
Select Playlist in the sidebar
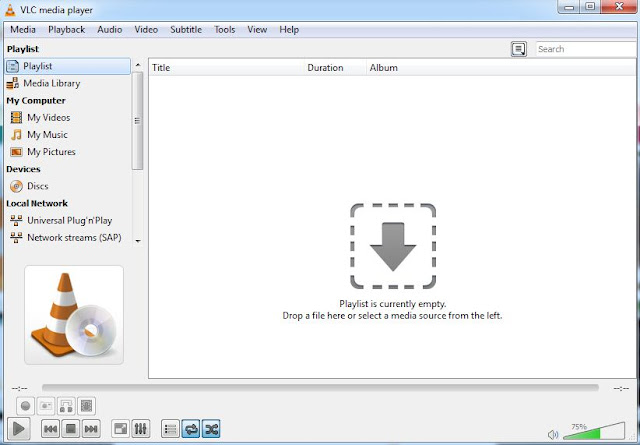tap(68, 66)
